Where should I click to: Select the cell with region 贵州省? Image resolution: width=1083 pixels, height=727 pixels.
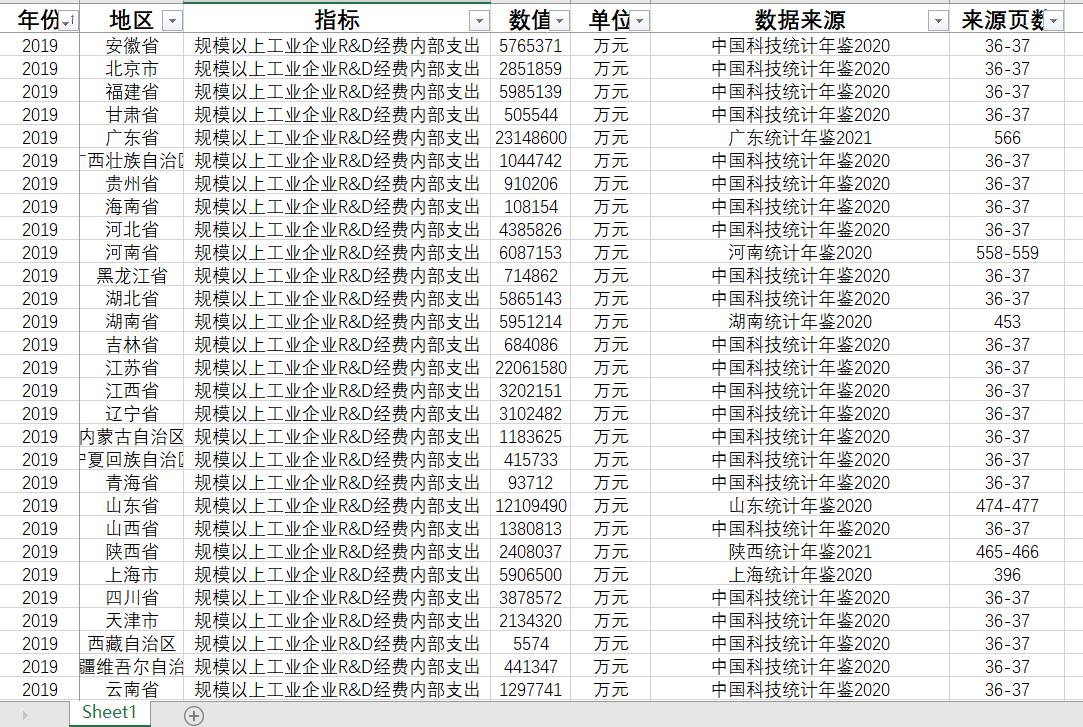[x=132, y=184]
